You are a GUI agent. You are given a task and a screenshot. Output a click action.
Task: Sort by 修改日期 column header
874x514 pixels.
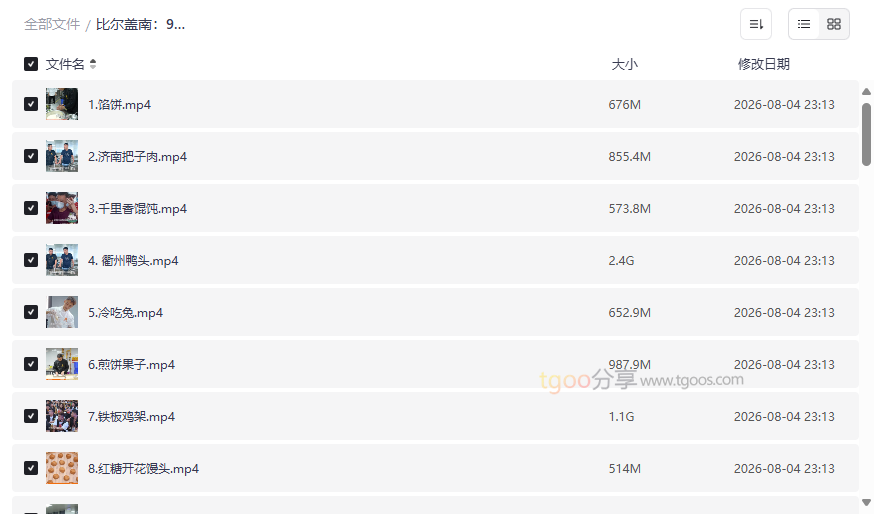(x=764, y=64)
